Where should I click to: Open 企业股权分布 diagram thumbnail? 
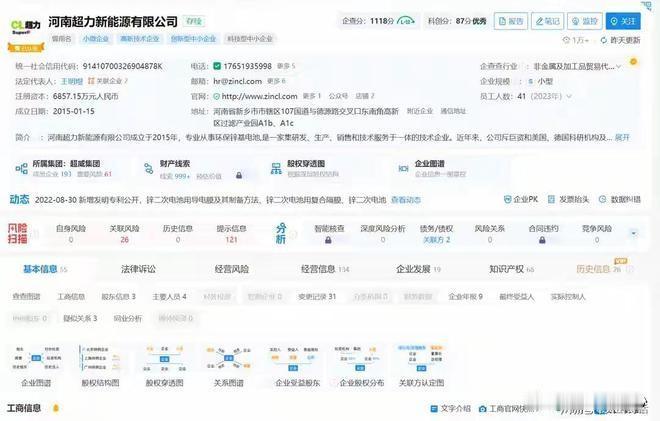click(x=361, y=366)
